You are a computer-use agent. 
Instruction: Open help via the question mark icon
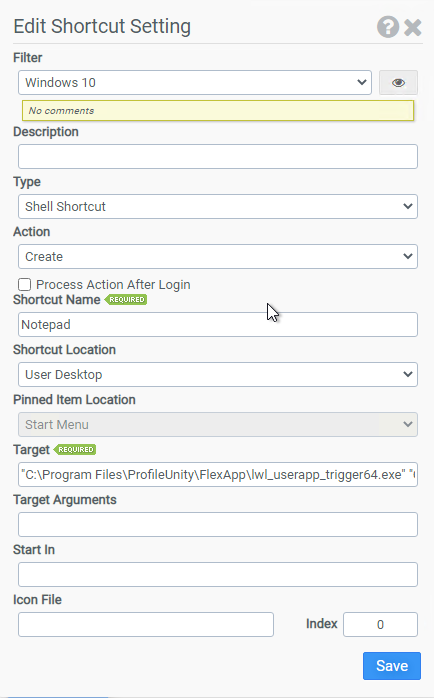(x=388, y=27)
